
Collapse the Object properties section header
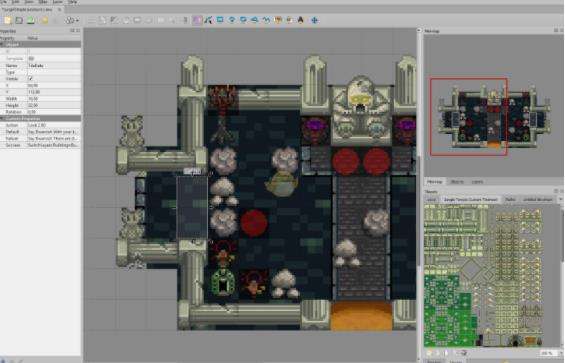pyautogui.click(x=40, y=44)
